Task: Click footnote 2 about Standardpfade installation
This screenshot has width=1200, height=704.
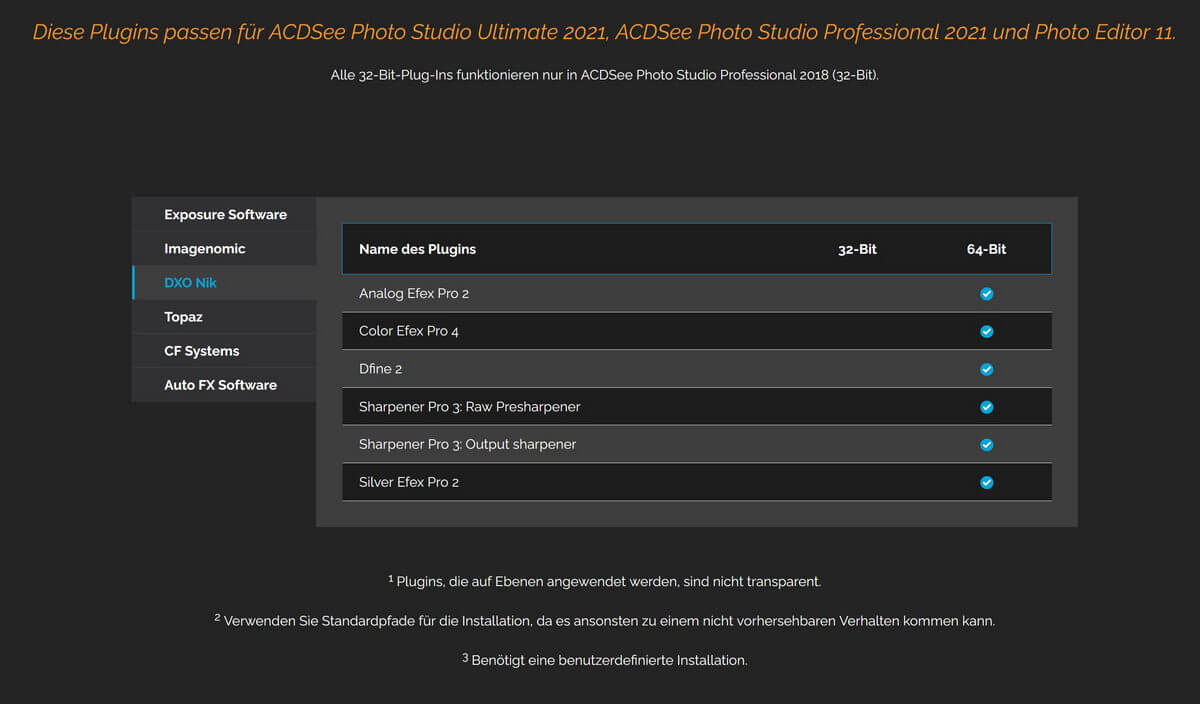Action: 604,620
